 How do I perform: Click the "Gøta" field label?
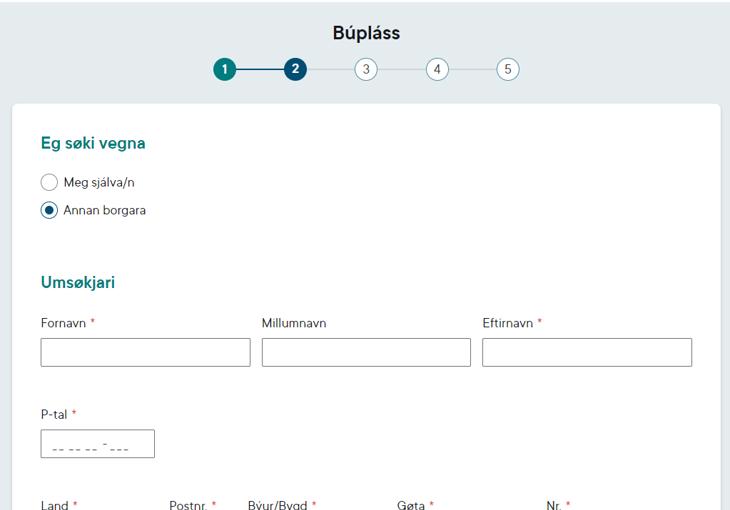click(411, 504)
